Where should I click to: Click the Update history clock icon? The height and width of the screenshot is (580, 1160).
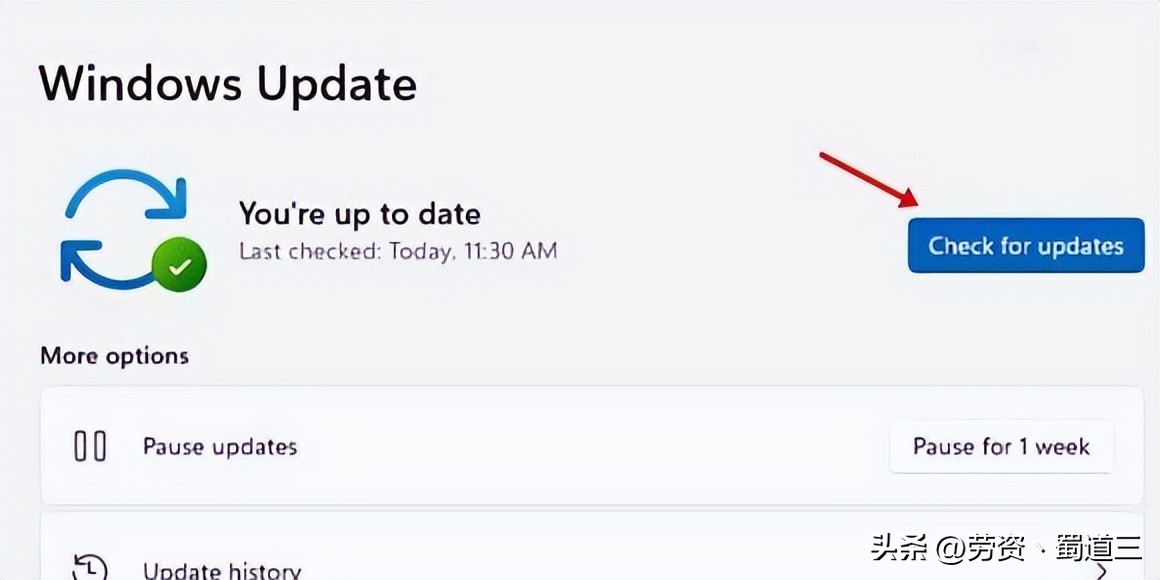[90, 567]
